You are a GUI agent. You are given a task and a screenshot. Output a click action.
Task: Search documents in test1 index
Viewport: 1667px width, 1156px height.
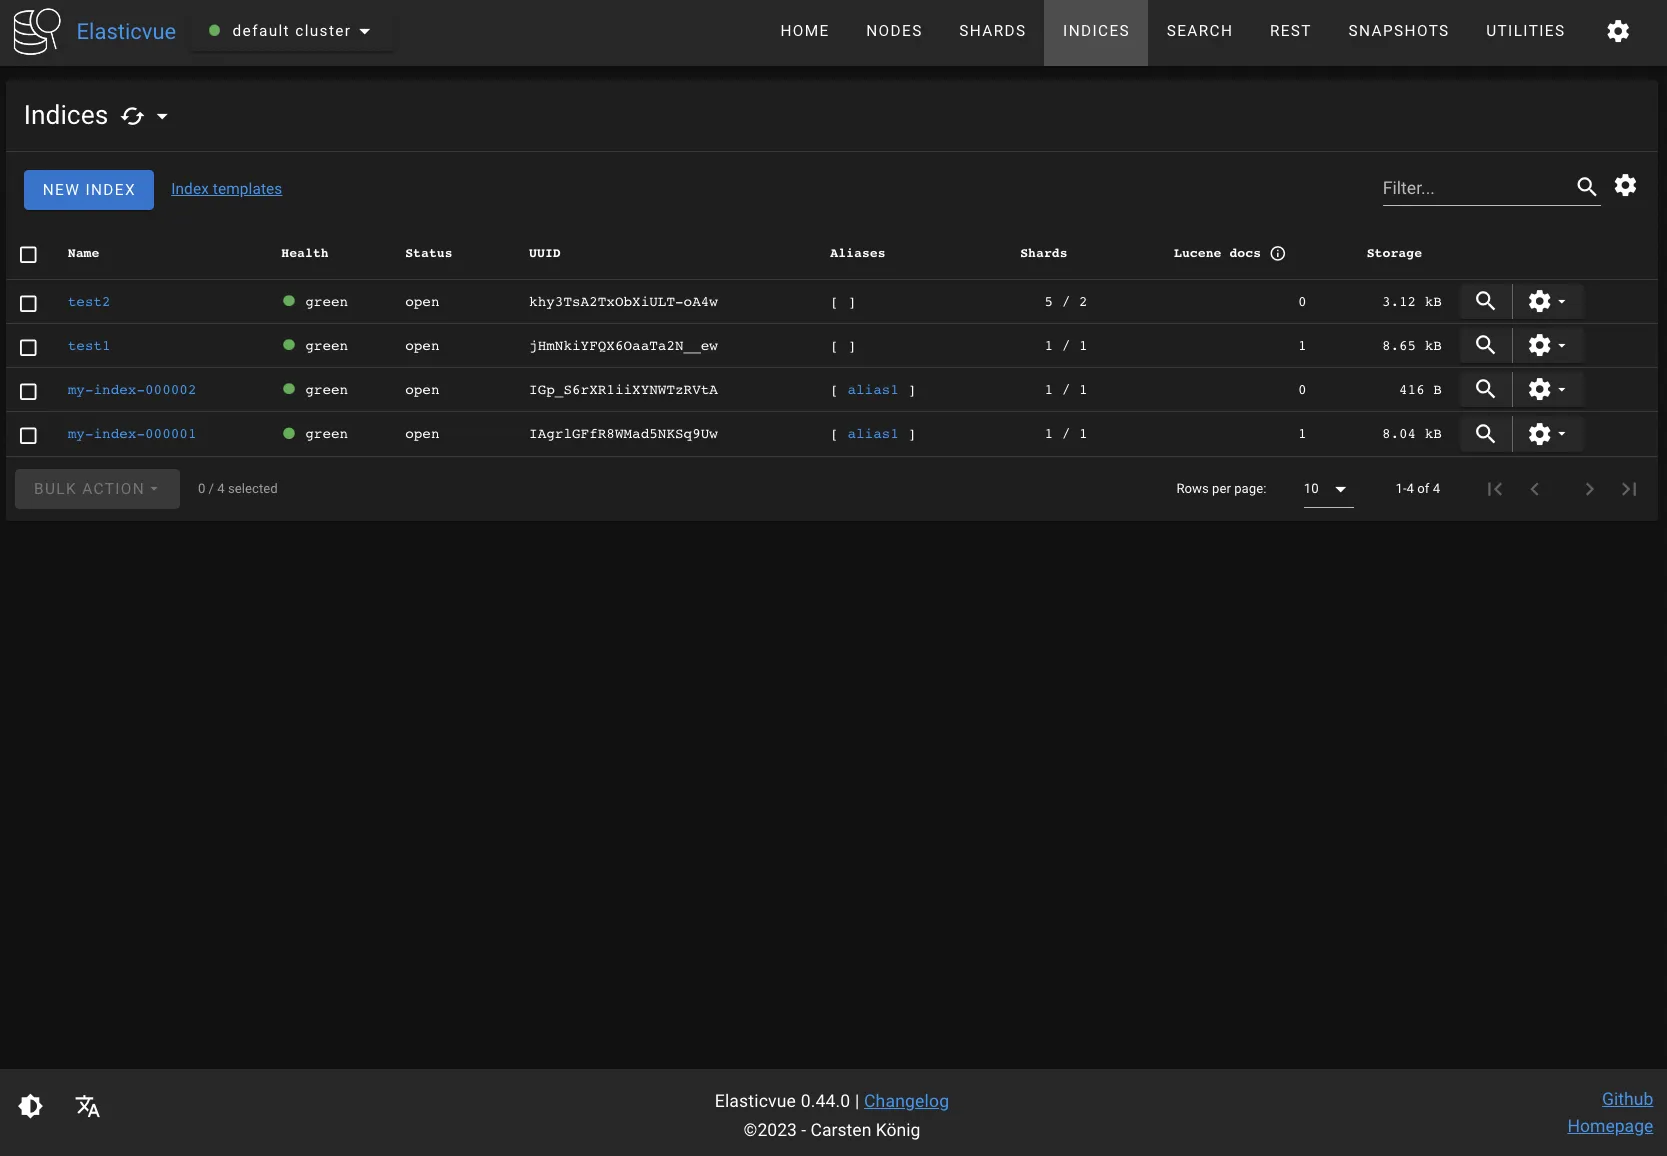tap(1486, 345)
